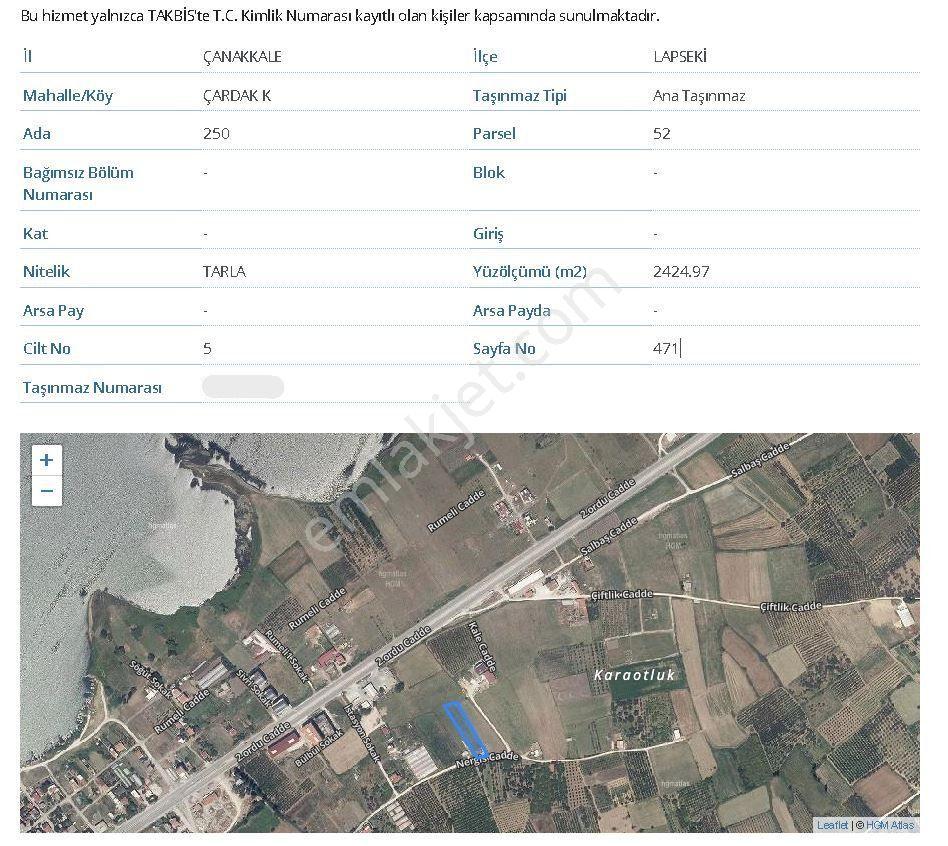The width and height of the screenshot is (948, 846).
Task: Open the HGM Atlas attribution link
Action: coord(890,825)
